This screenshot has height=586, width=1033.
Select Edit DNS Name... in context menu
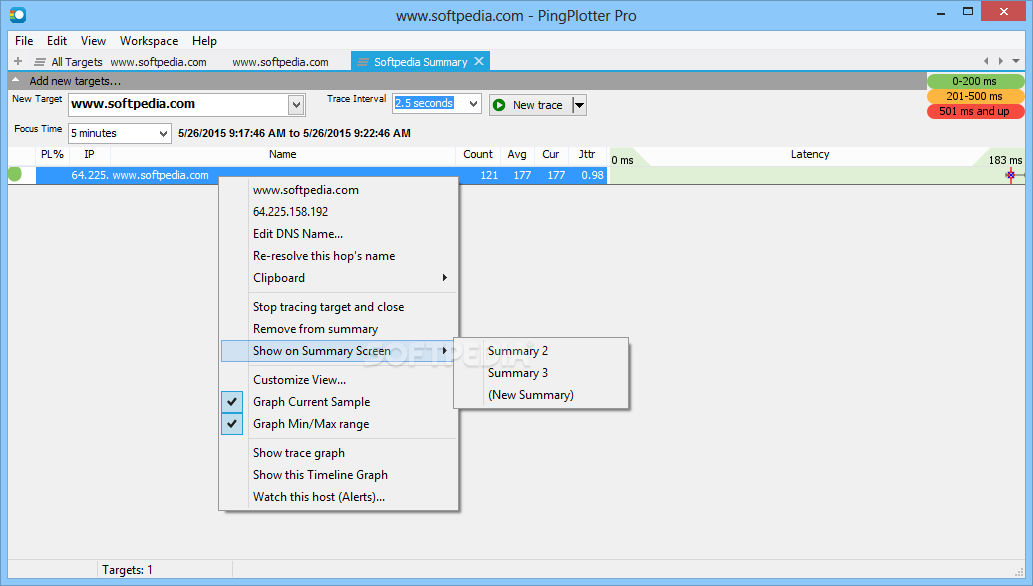click(x=298, y=234)
